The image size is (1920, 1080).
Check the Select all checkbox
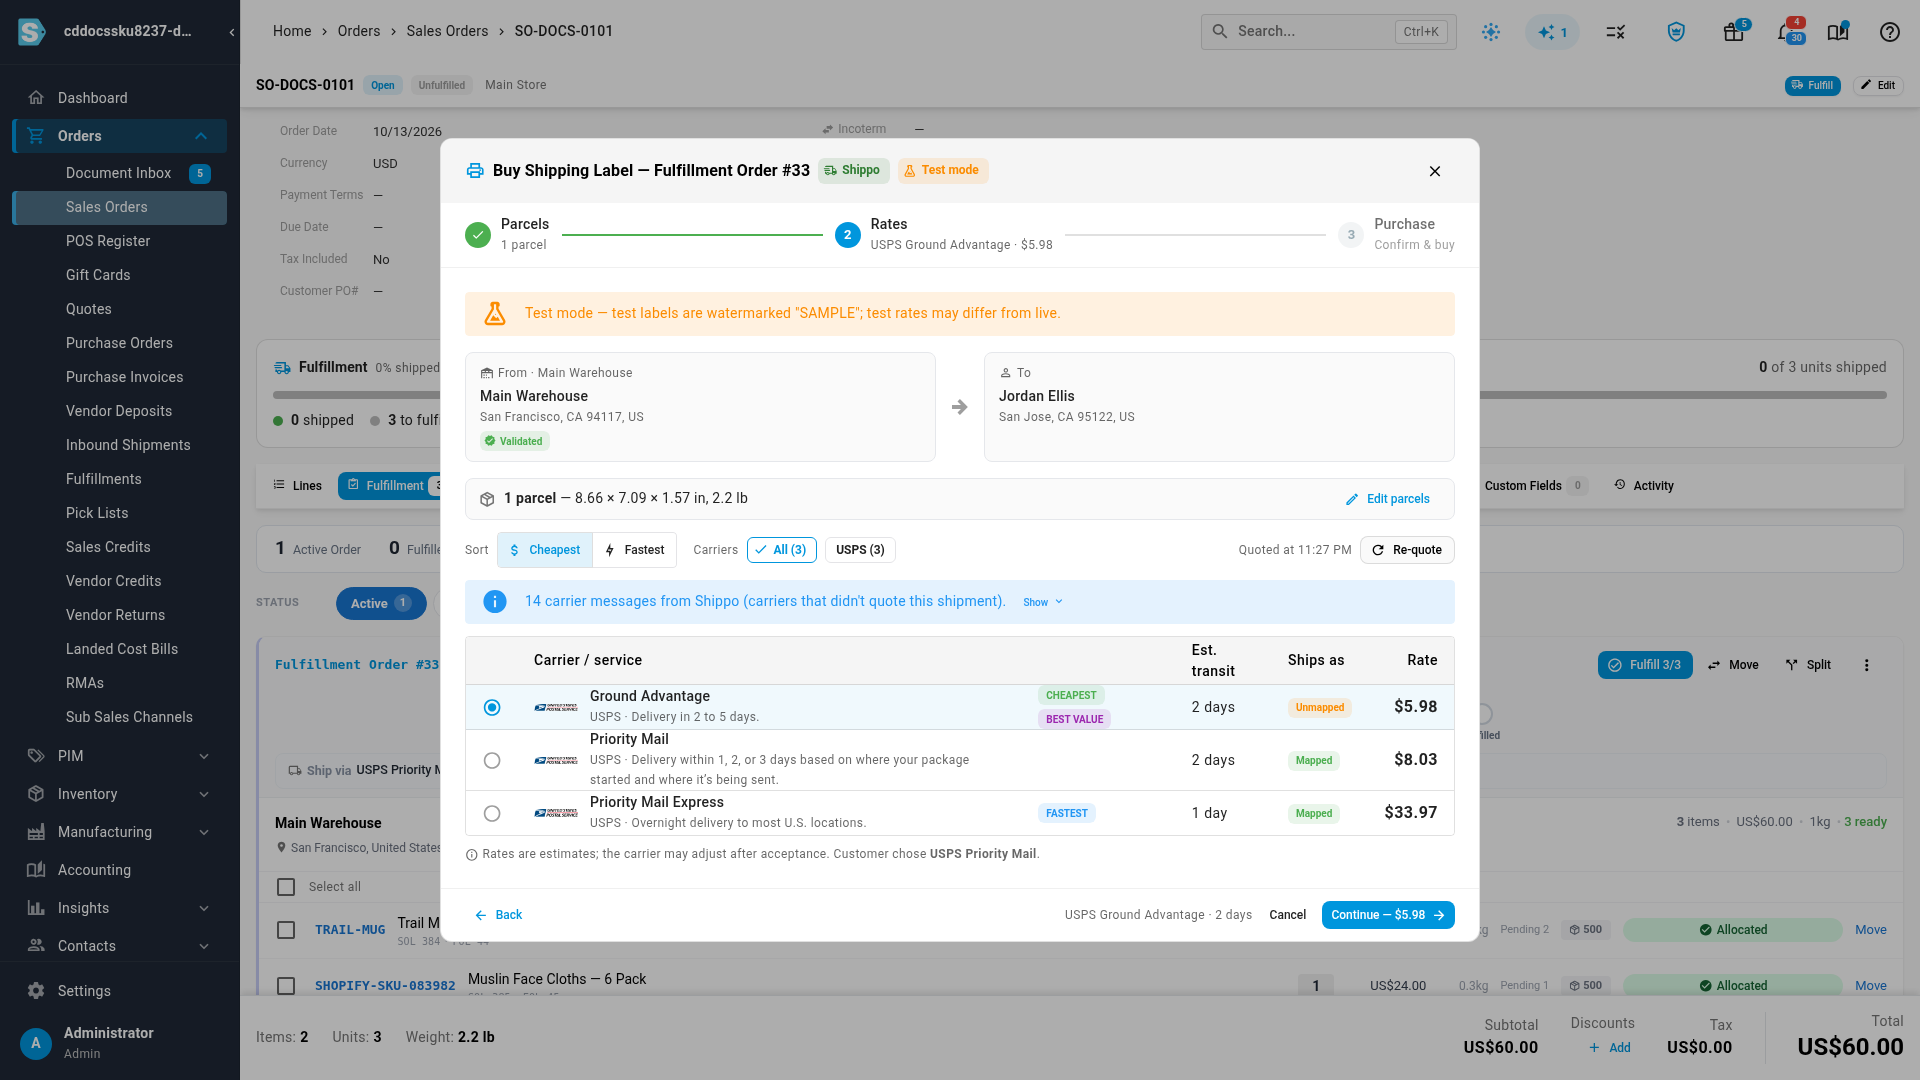286,887
